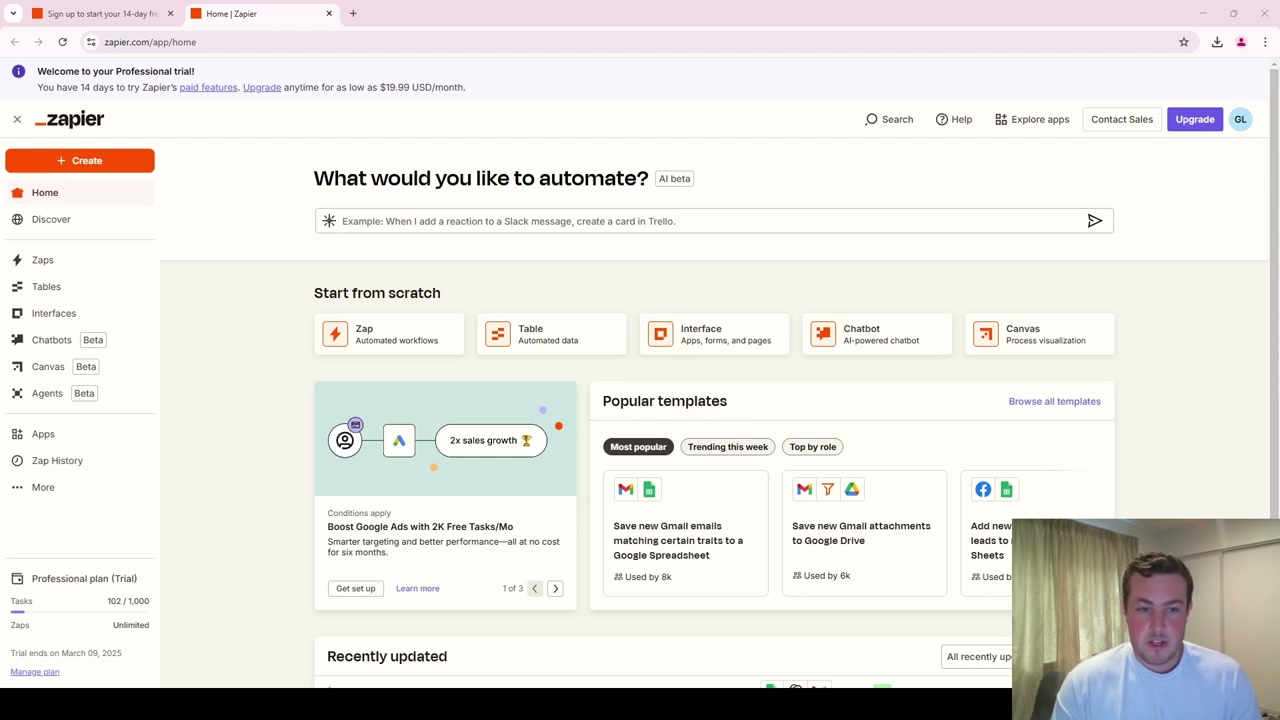Click Professional plan (Trial) label

point(84,578)
